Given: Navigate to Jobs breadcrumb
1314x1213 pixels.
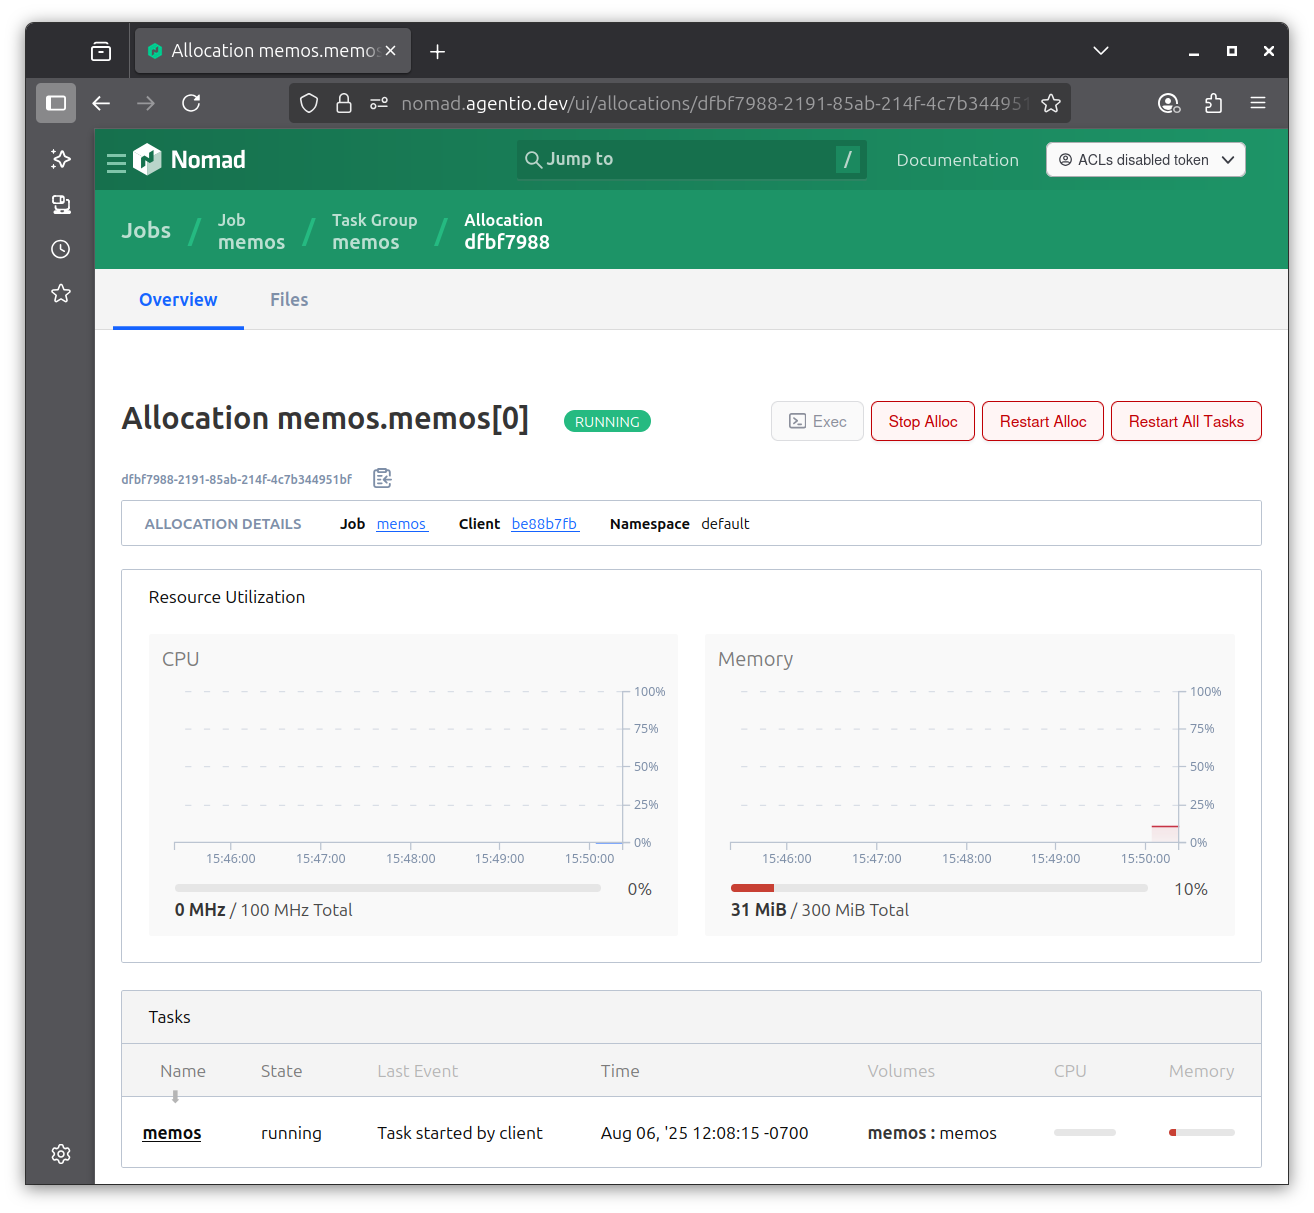Looking at the screenshot, I should [x=146, y=230].
